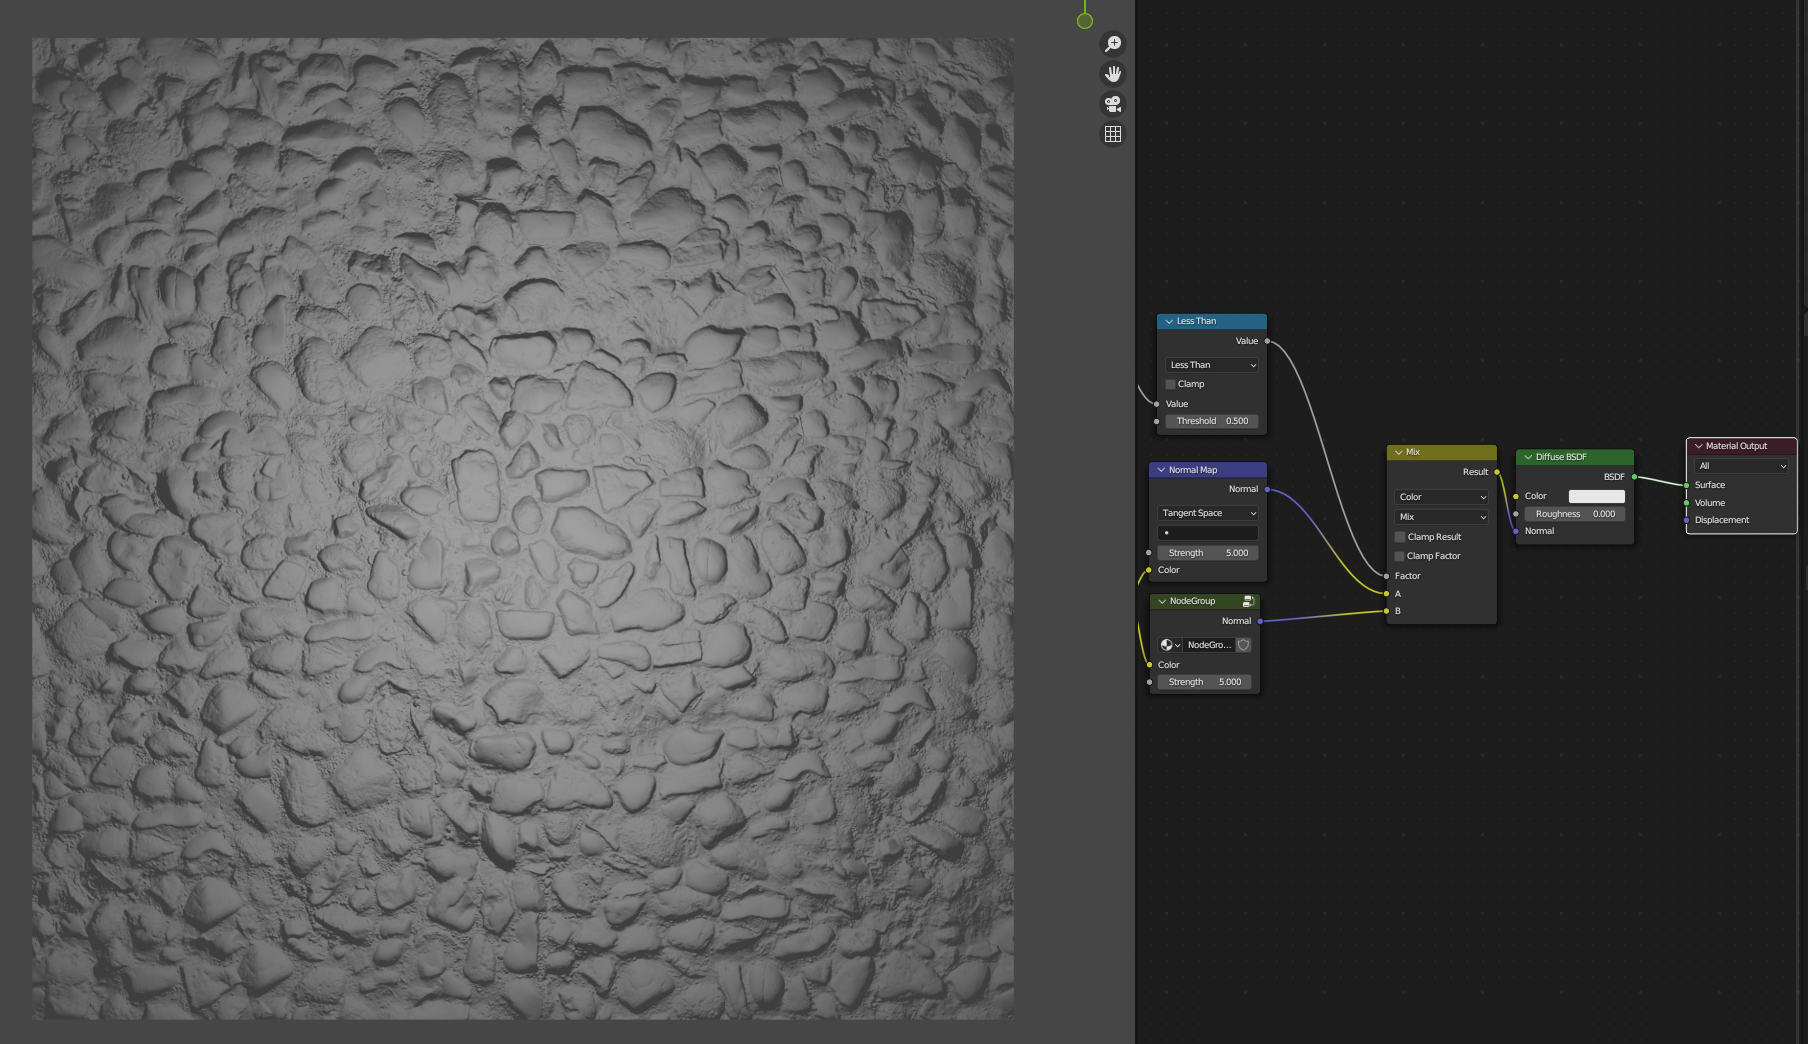
Task: Click the Factor input socket on Mix
Action: click(x=1386, y=576)
